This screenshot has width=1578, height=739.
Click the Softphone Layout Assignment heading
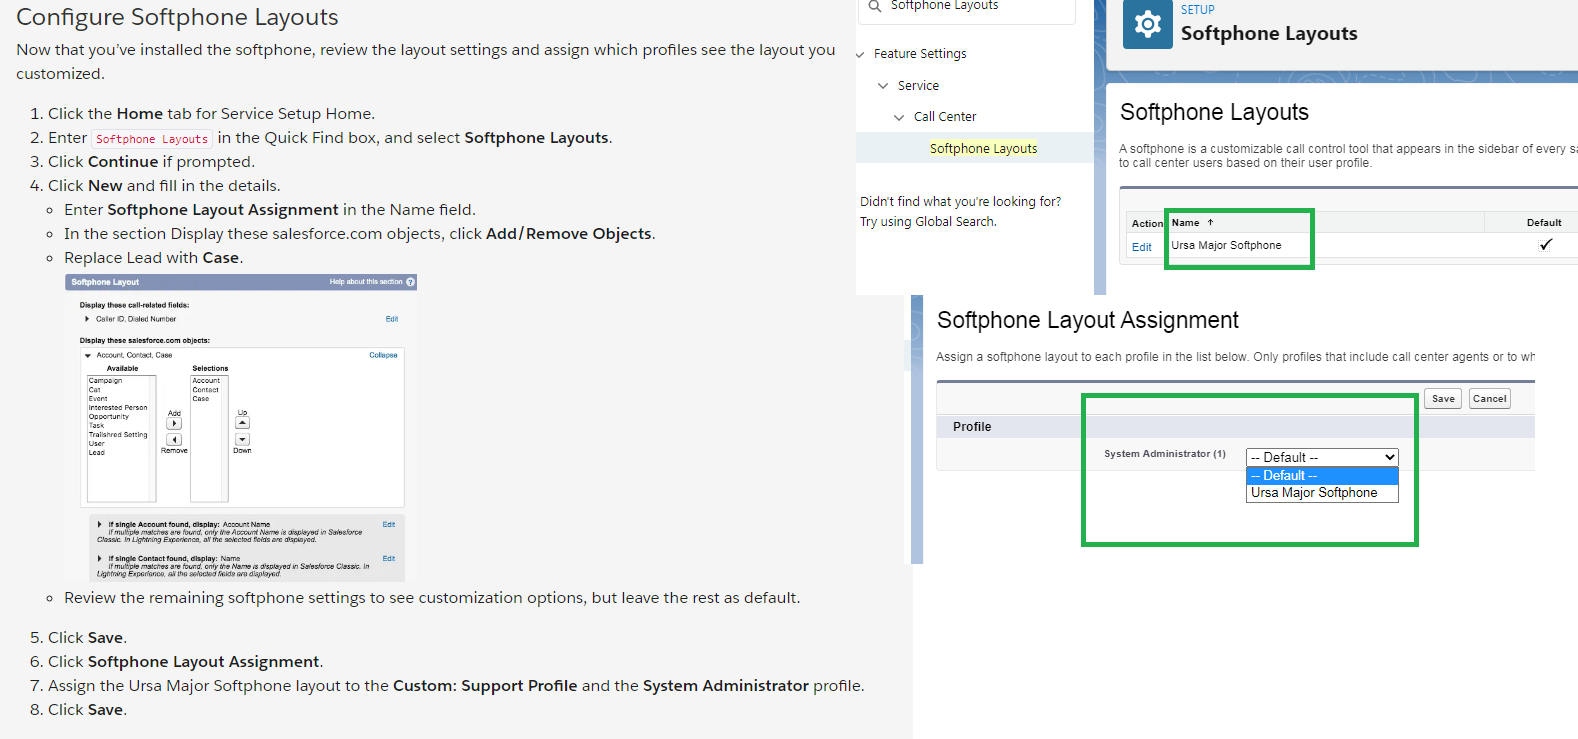pyautogui.click(x=1088, y=320)
